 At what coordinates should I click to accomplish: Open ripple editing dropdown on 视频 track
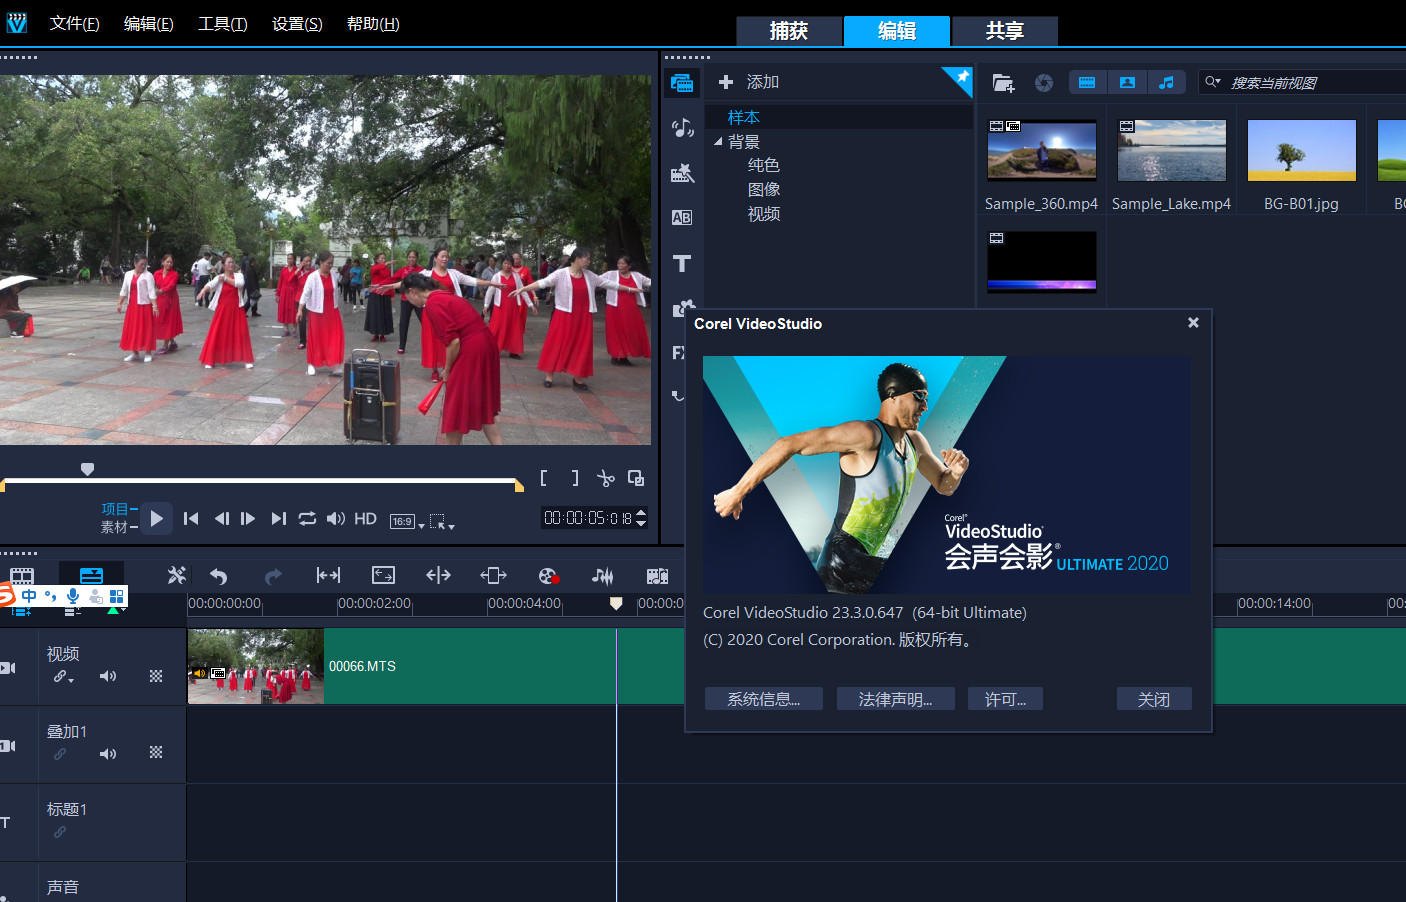pyautogui.click(x=64, y=677)
